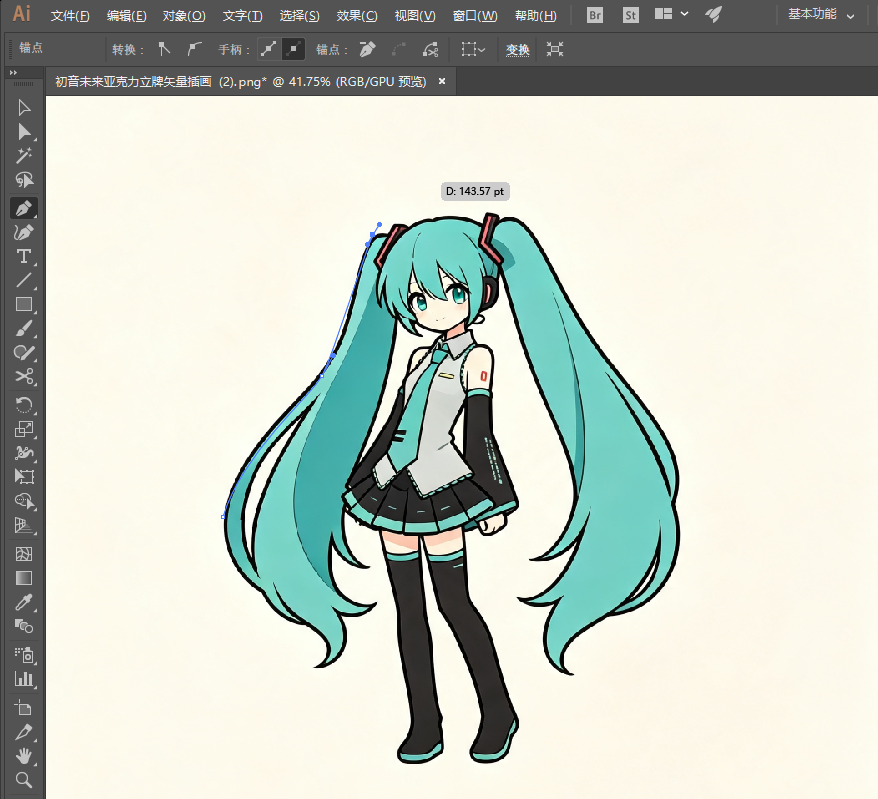Click remove selected anchor points icon
The width and height of the screenshot is (878, 799).
point(367,49)
